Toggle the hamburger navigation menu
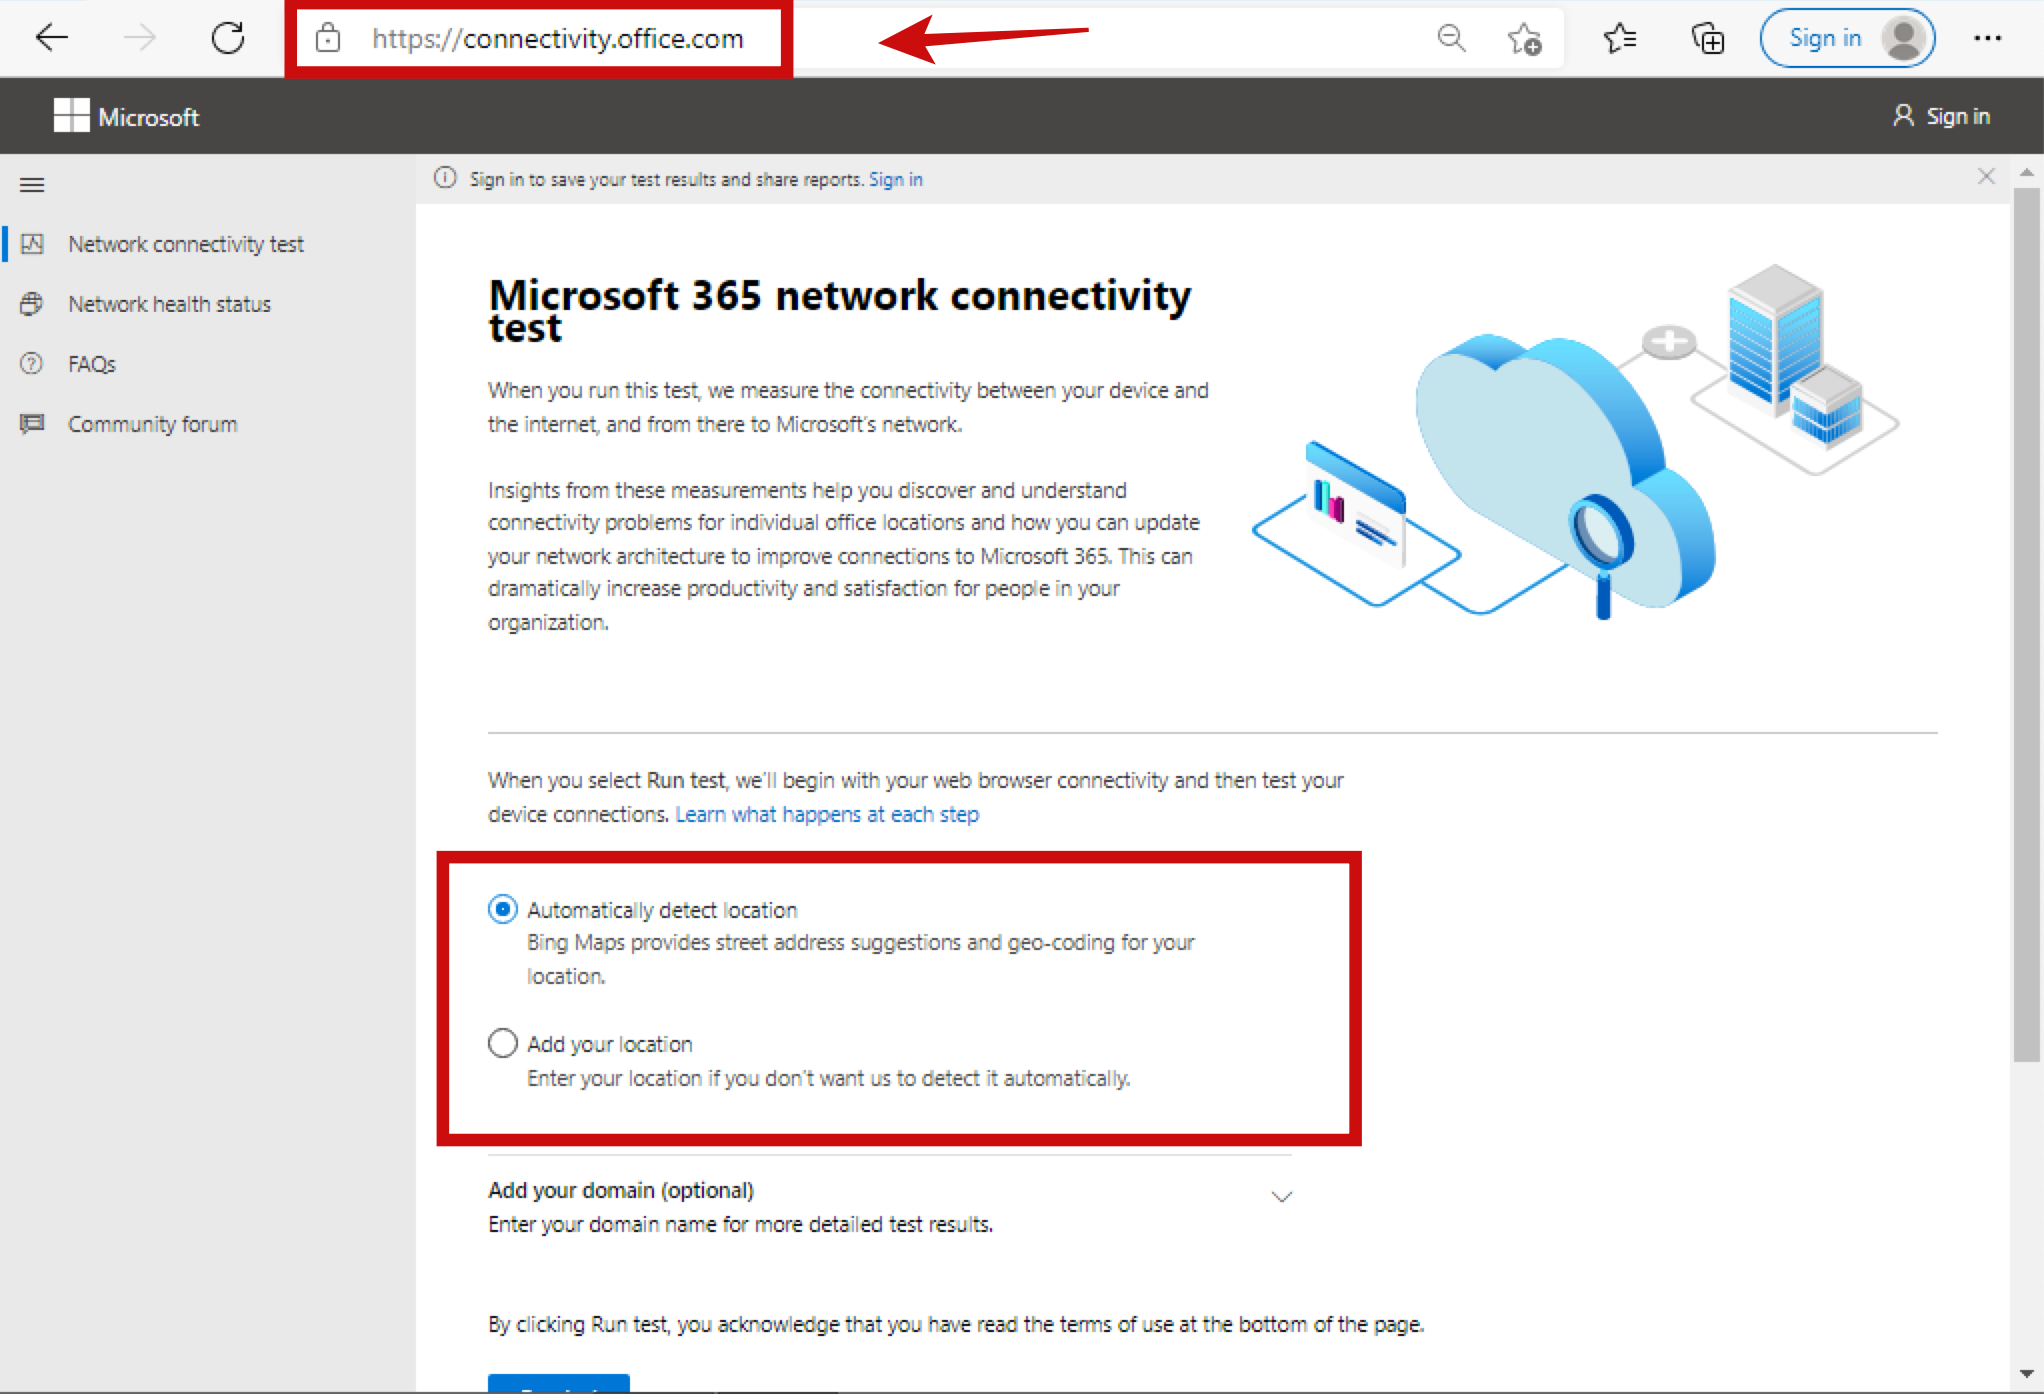The height and width of the screenshot is (1394, 2044). tap(32, 184)
